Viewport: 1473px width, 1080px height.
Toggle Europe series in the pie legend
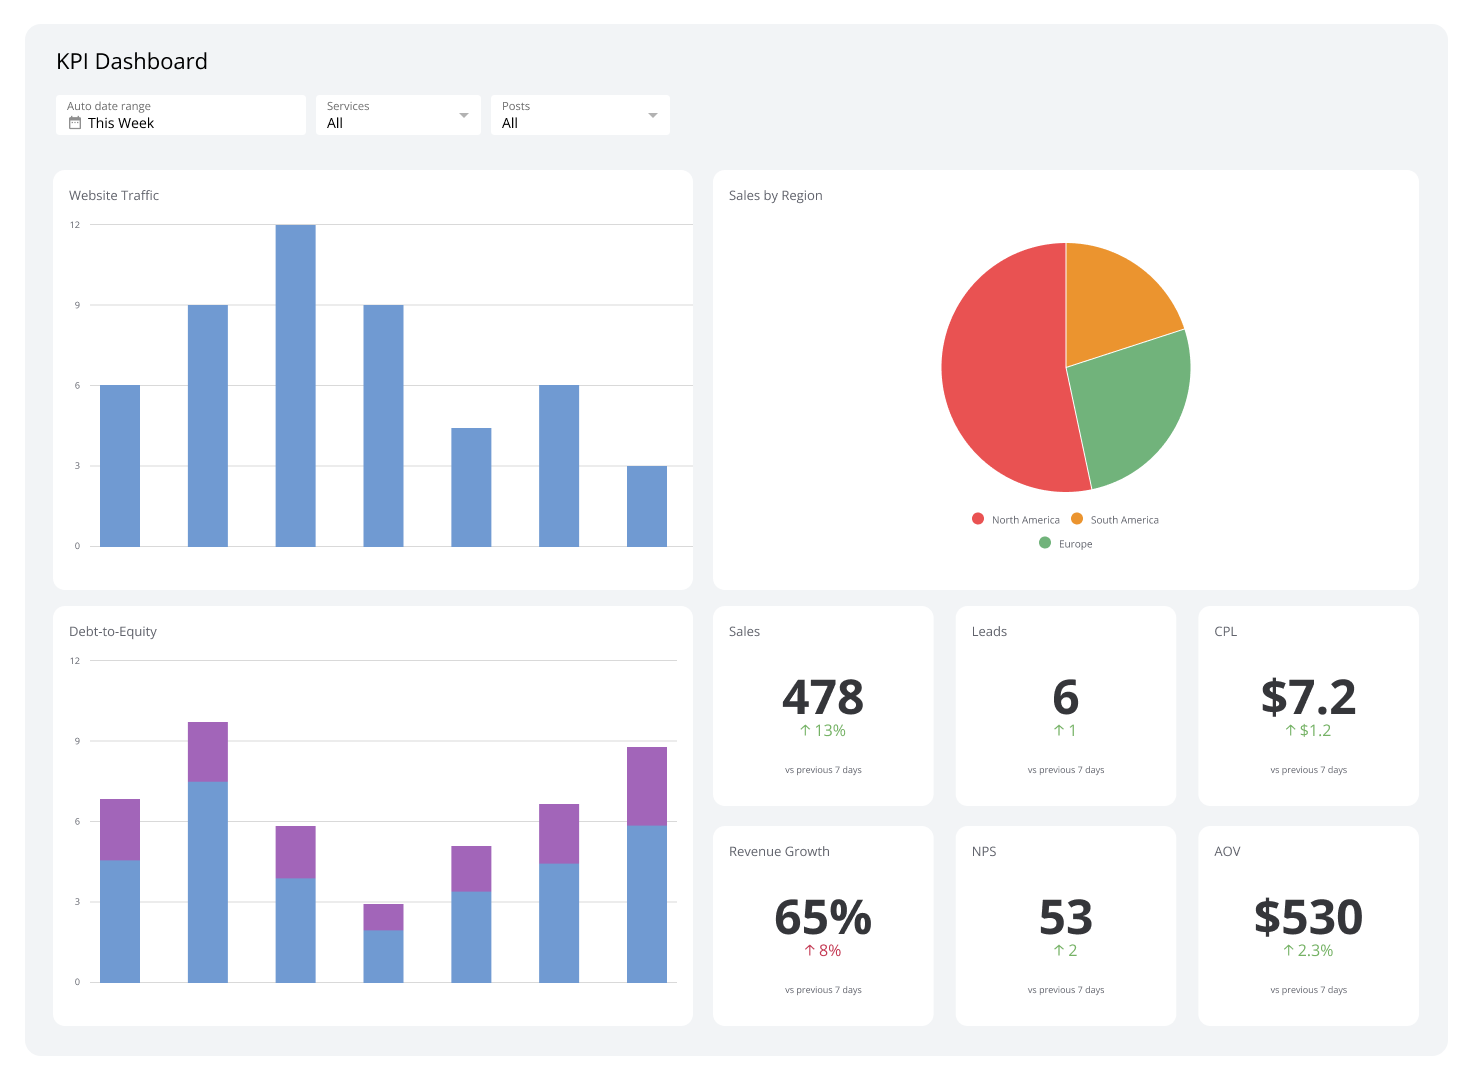(x=1066, y=543)
